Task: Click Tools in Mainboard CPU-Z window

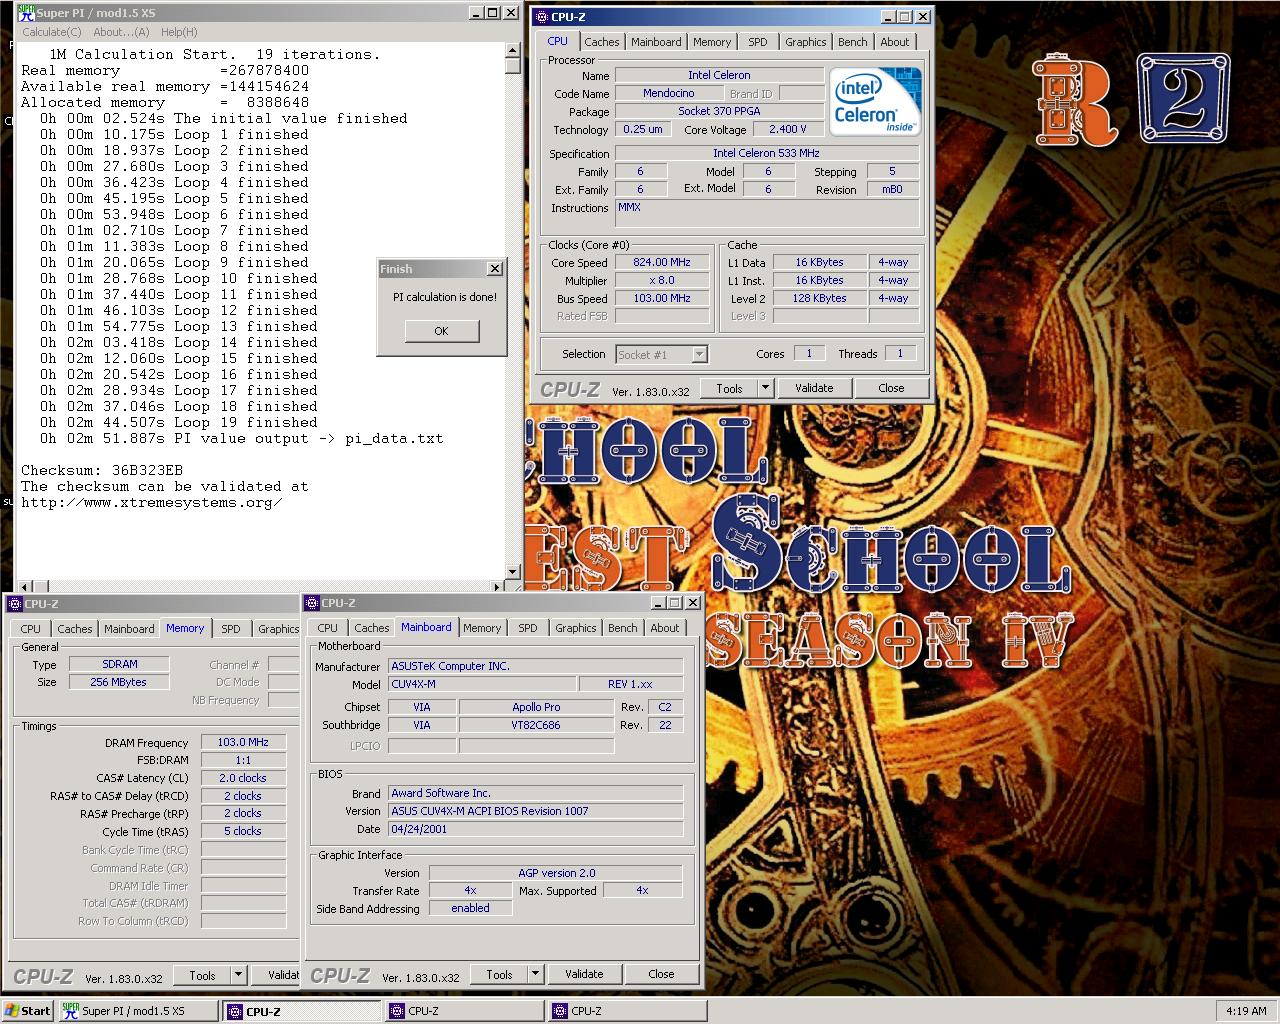Action: 499,974
